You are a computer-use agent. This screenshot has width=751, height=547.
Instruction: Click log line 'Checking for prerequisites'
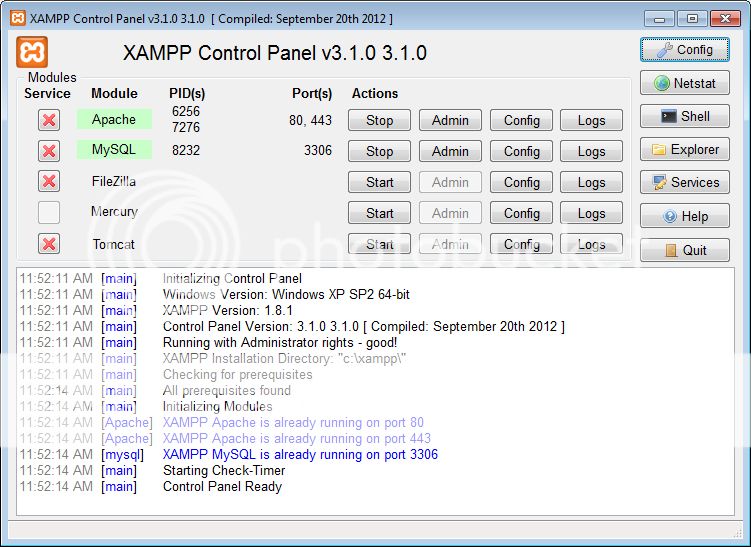pos(238,375)
